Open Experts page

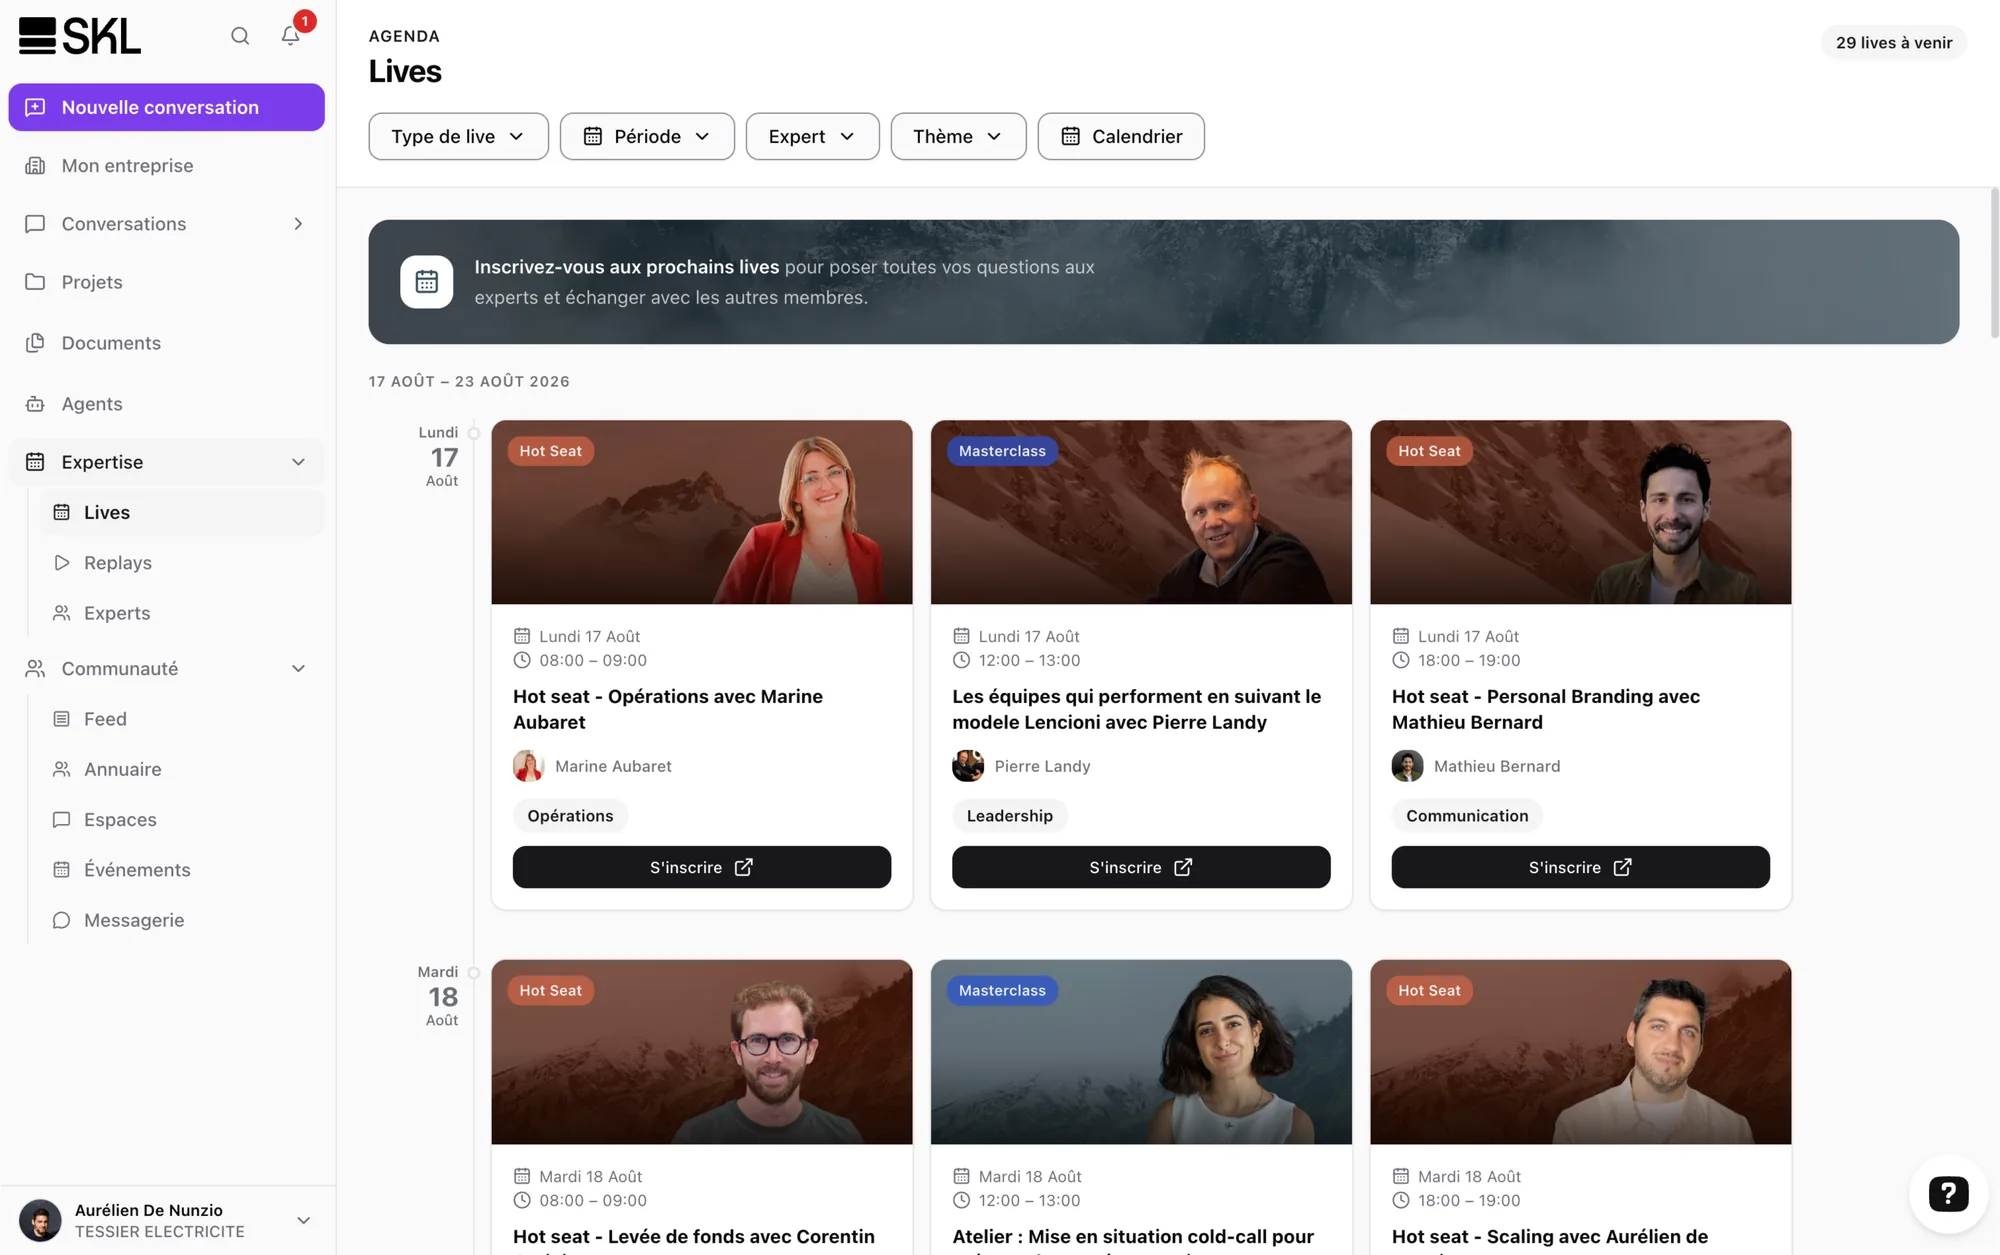[x=182, y=613]
